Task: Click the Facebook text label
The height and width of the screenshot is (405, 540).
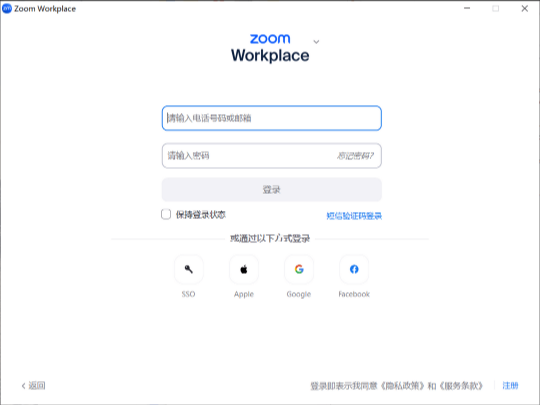Action: pyautogui.click(x=354, y=294)
